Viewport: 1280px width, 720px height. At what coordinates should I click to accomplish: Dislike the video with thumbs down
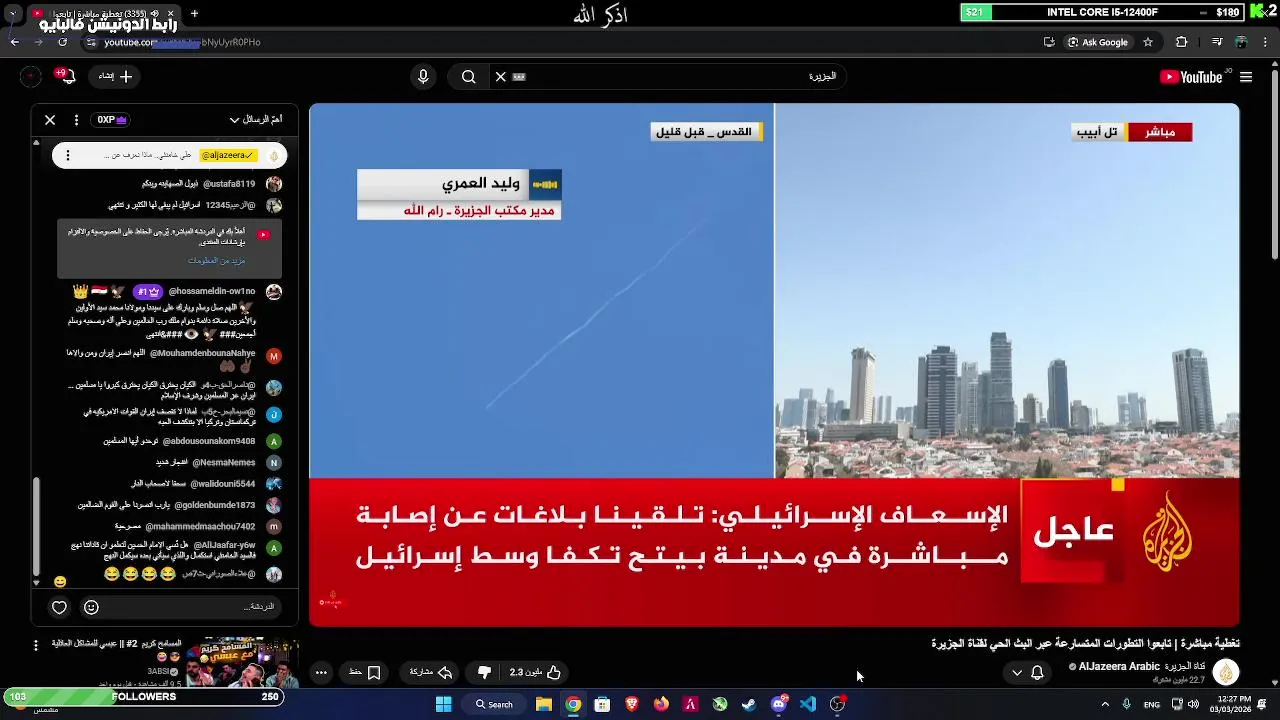coord(485,673)
